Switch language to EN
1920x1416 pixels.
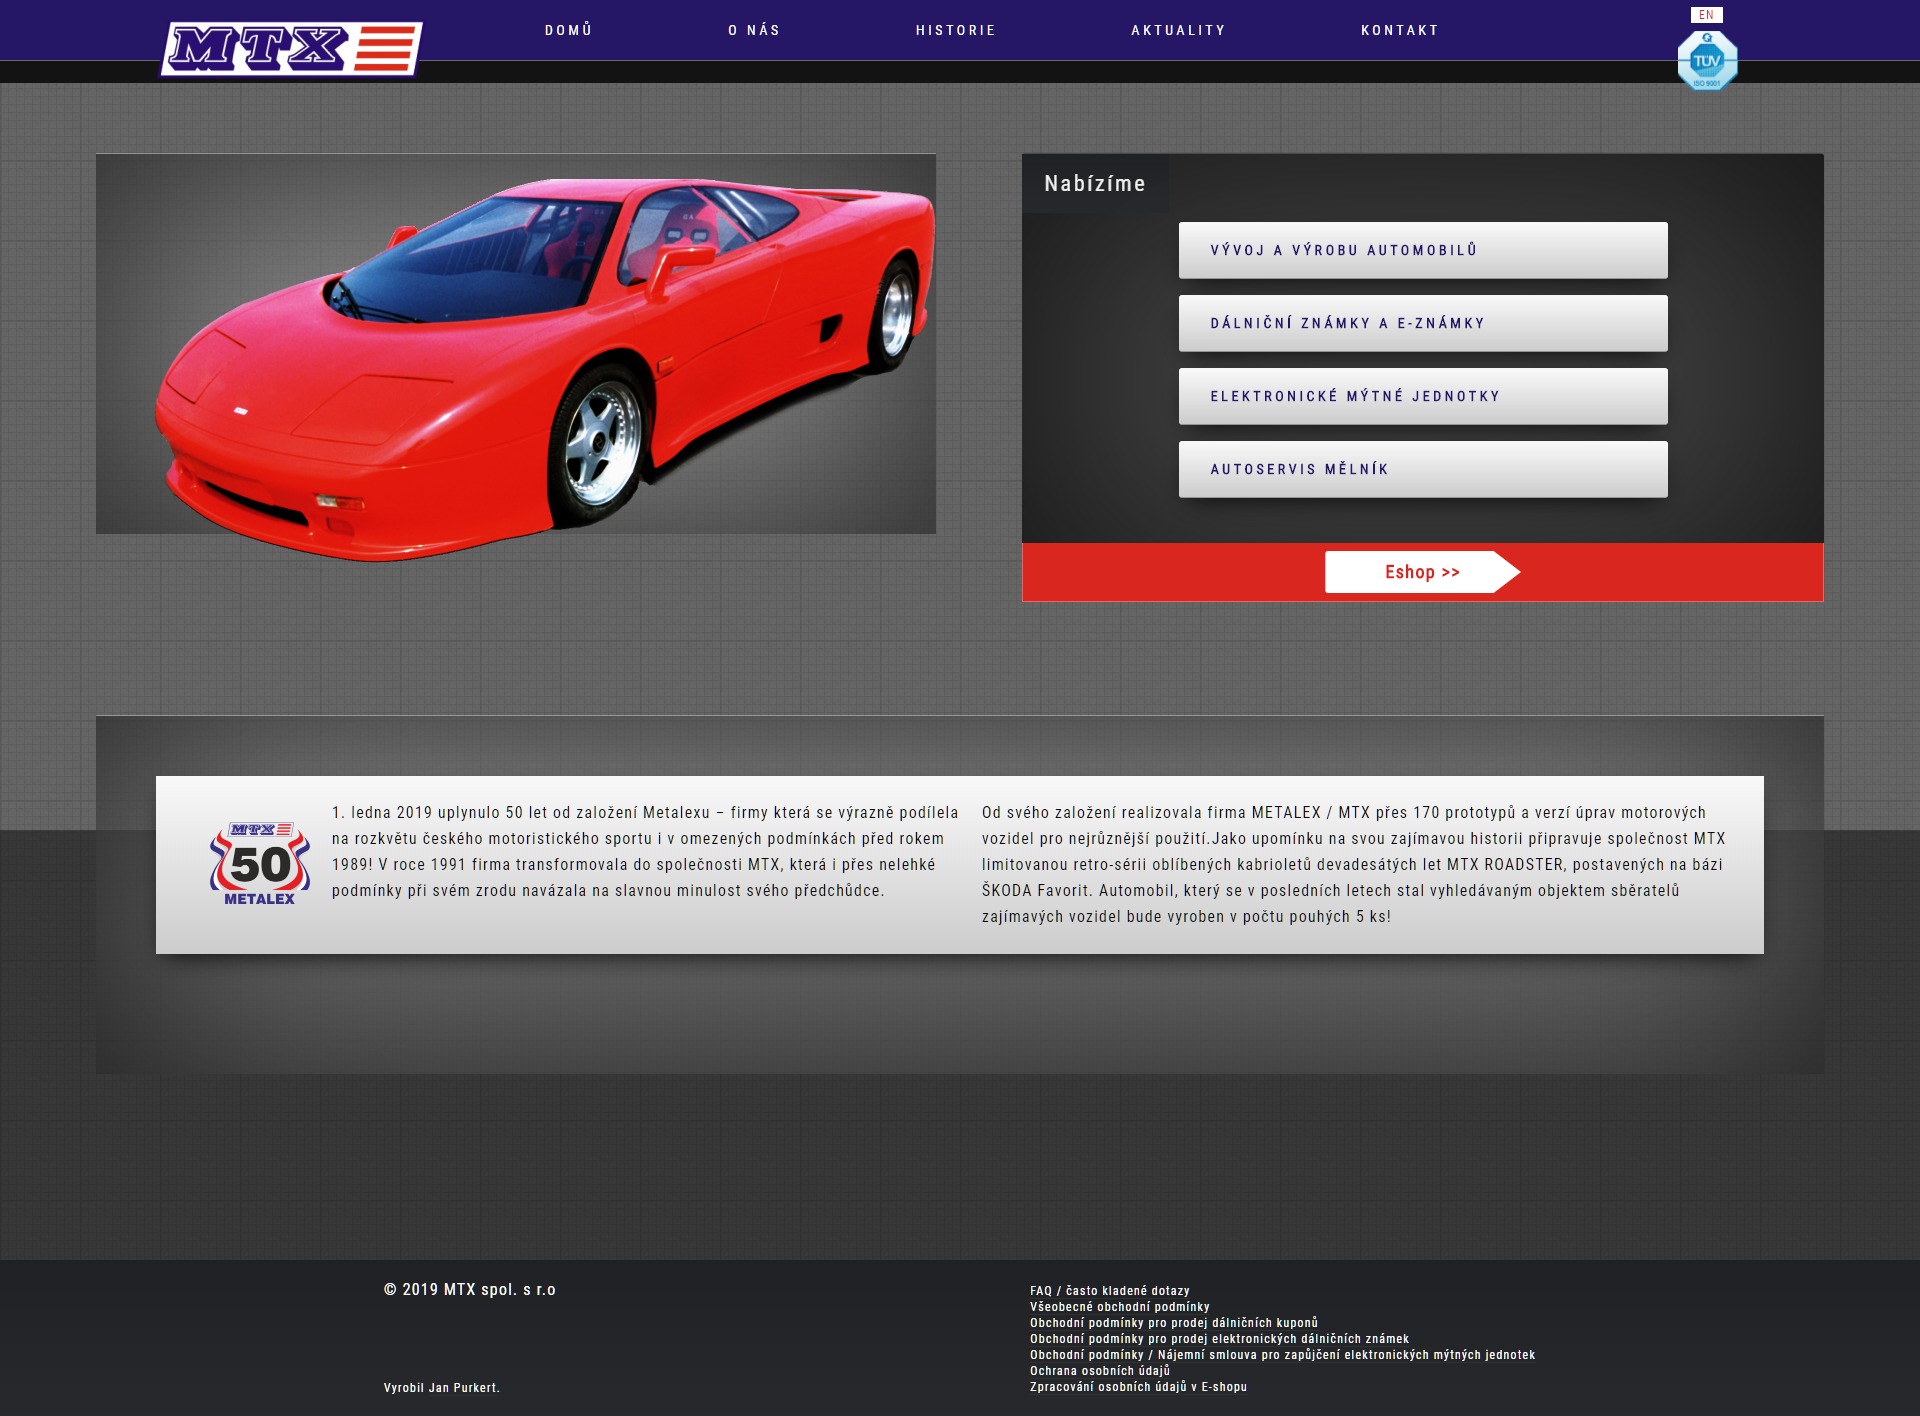point(1706,15)
